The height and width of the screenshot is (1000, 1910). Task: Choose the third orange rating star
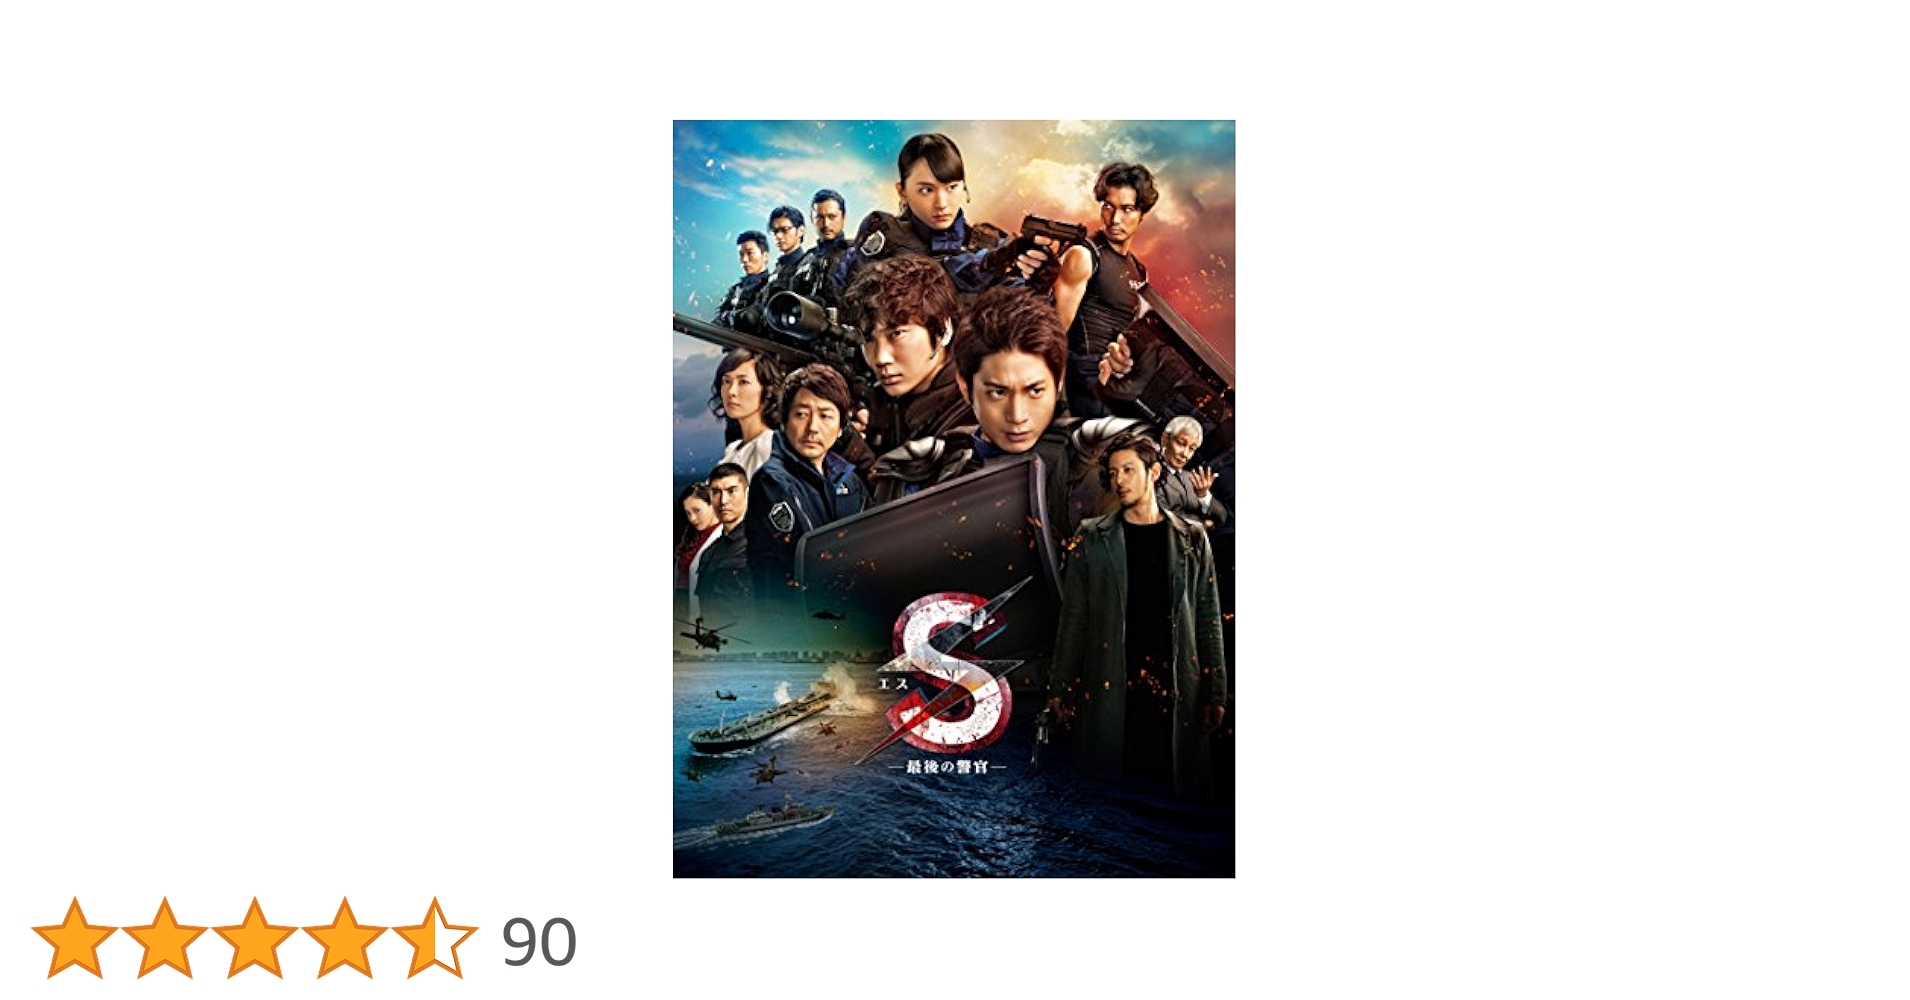point(255,937)
